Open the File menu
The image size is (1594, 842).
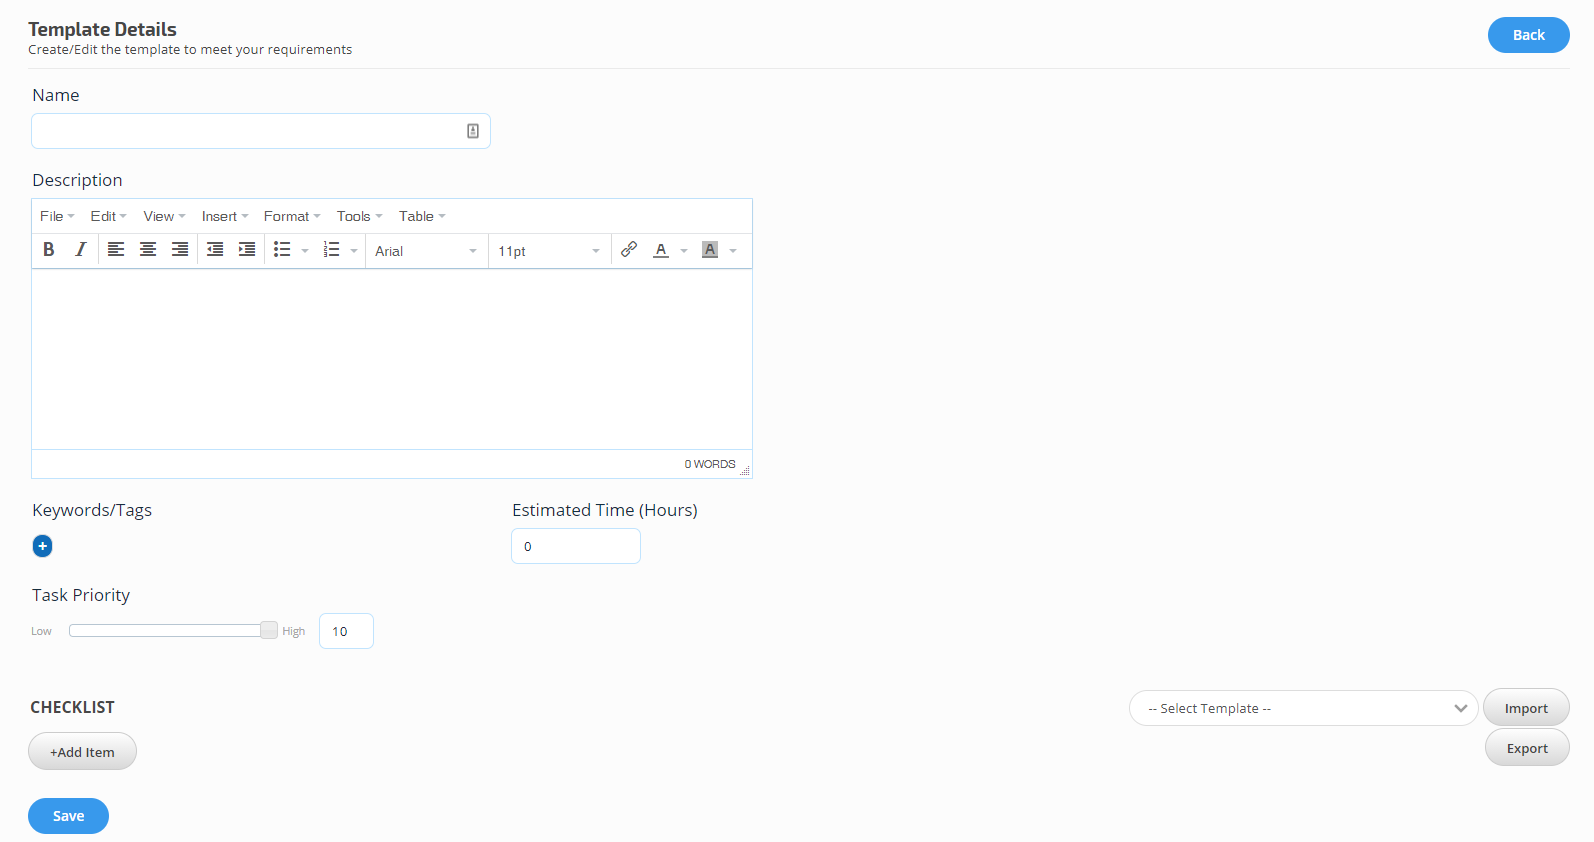pos(57,216)
